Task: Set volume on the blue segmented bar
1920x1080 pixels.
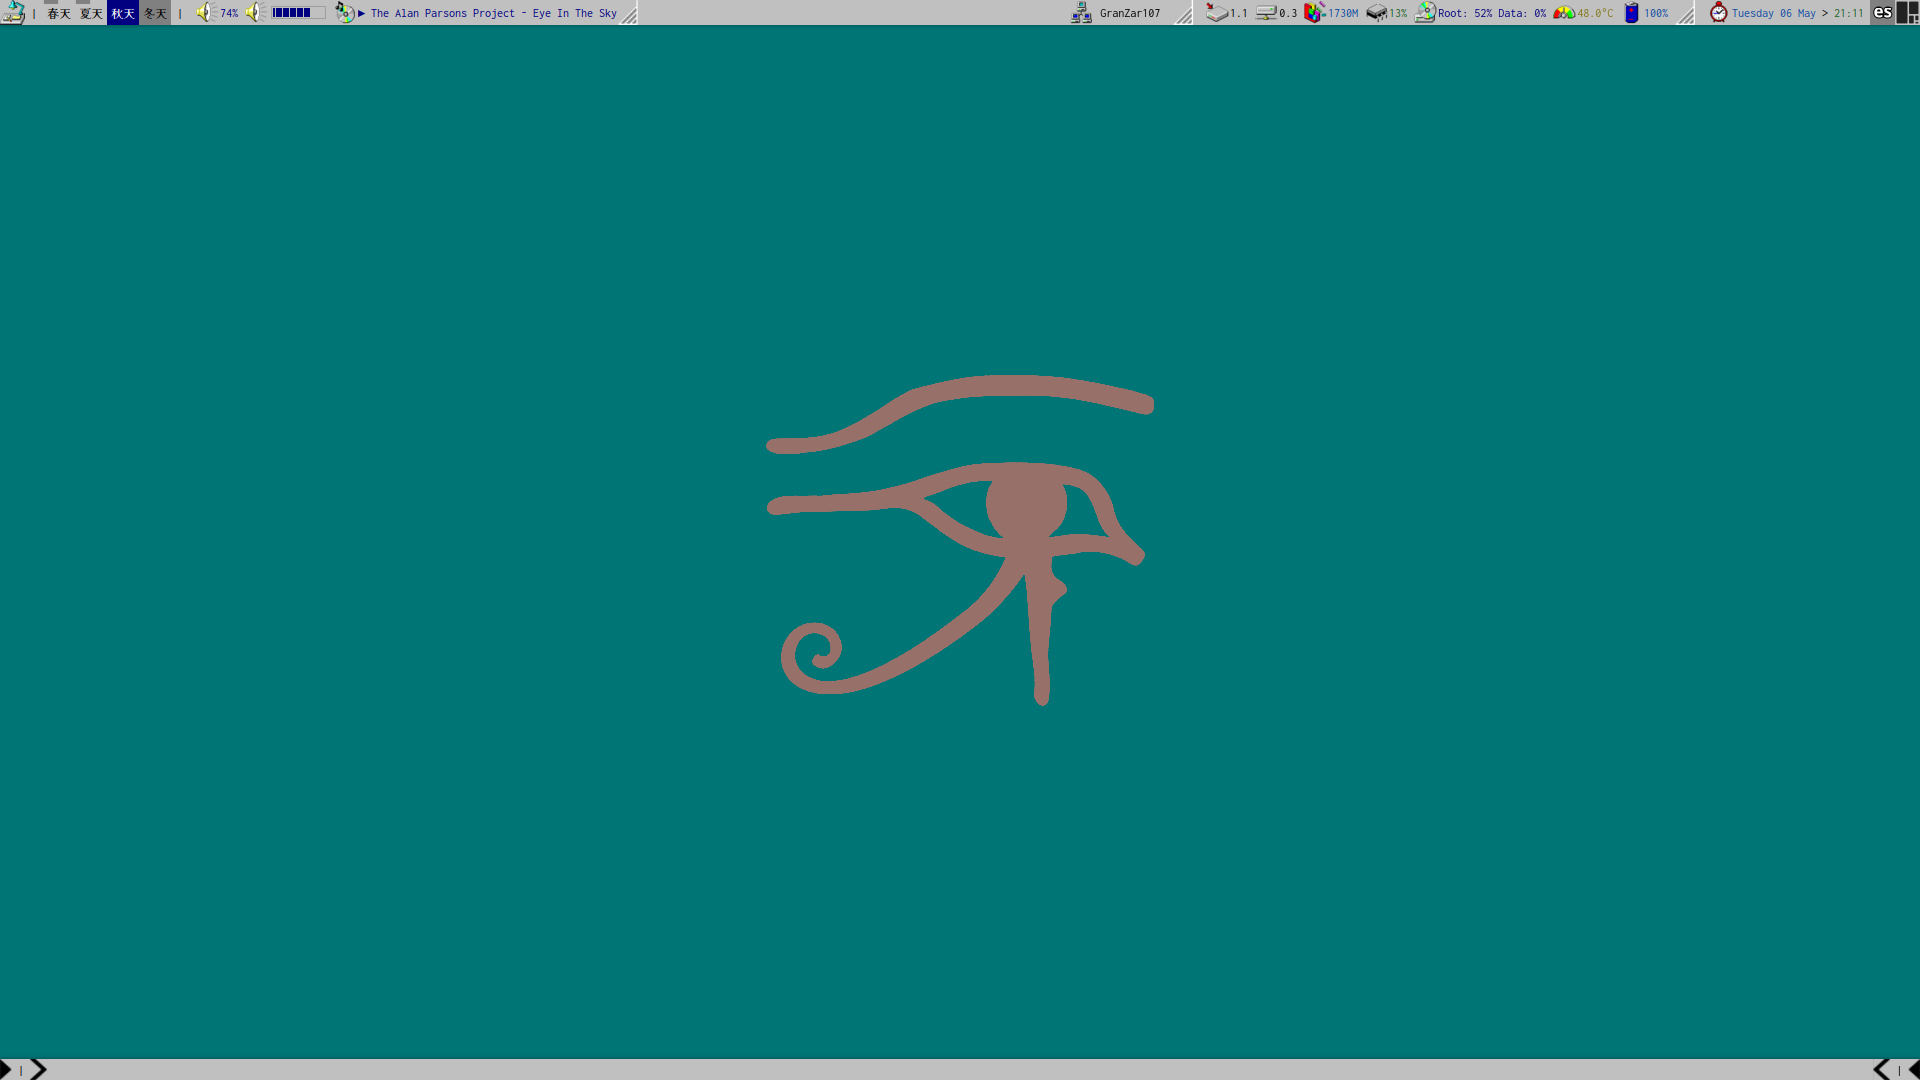Action: [x=298, y=13]
